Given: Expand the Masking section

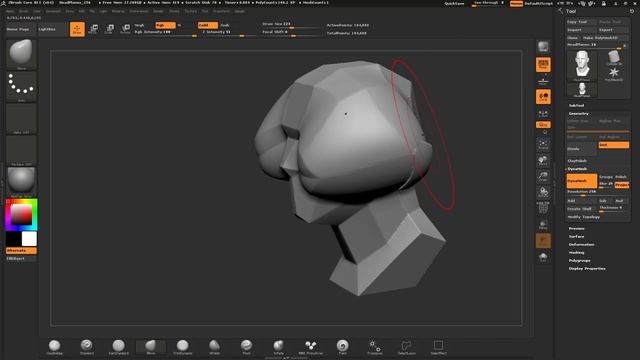Looking at the screenshot, I should (x=576, y=253).
